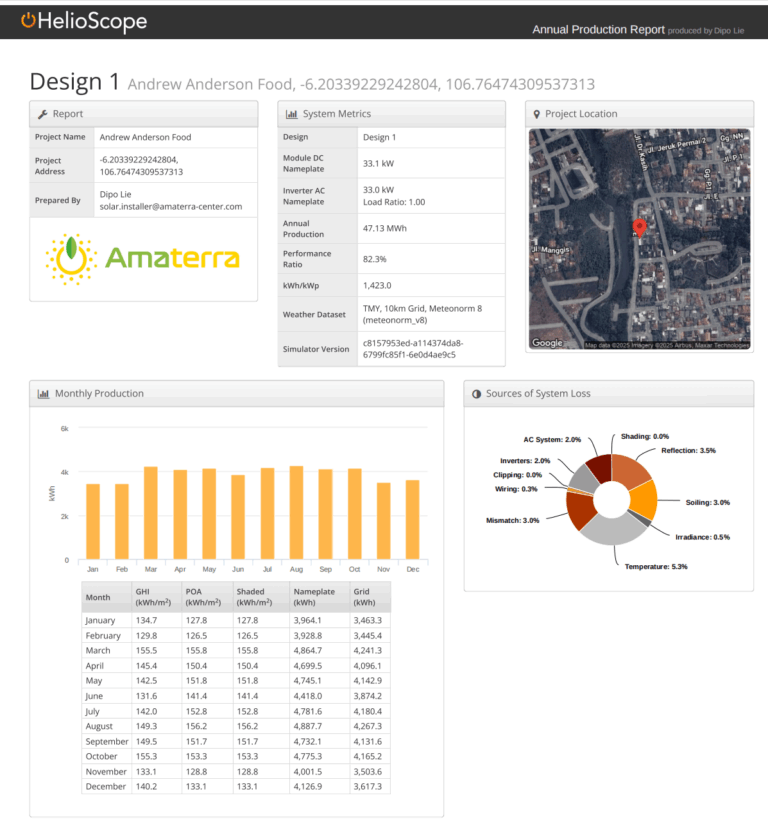768x825 pixels.
Task: Click the Annual Production value 47.13 MWh
Action: coord(384,229)
